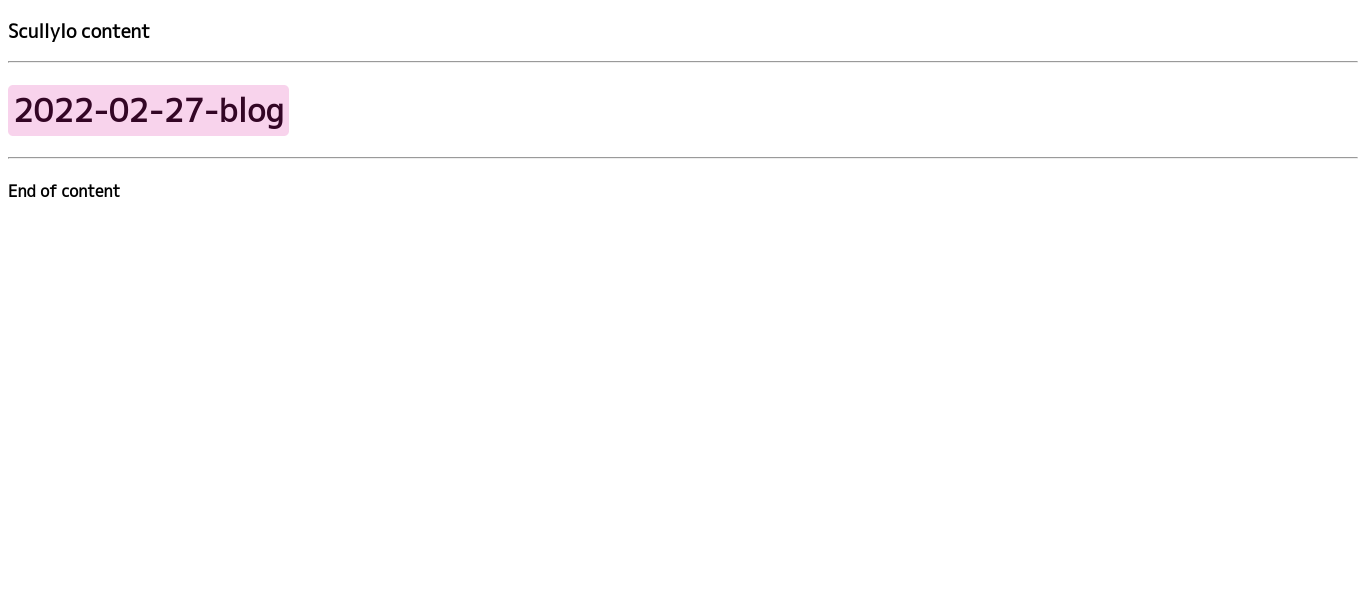Click the '27' day in the heading
Screen dimensions: 1366x614
[184, 110]
